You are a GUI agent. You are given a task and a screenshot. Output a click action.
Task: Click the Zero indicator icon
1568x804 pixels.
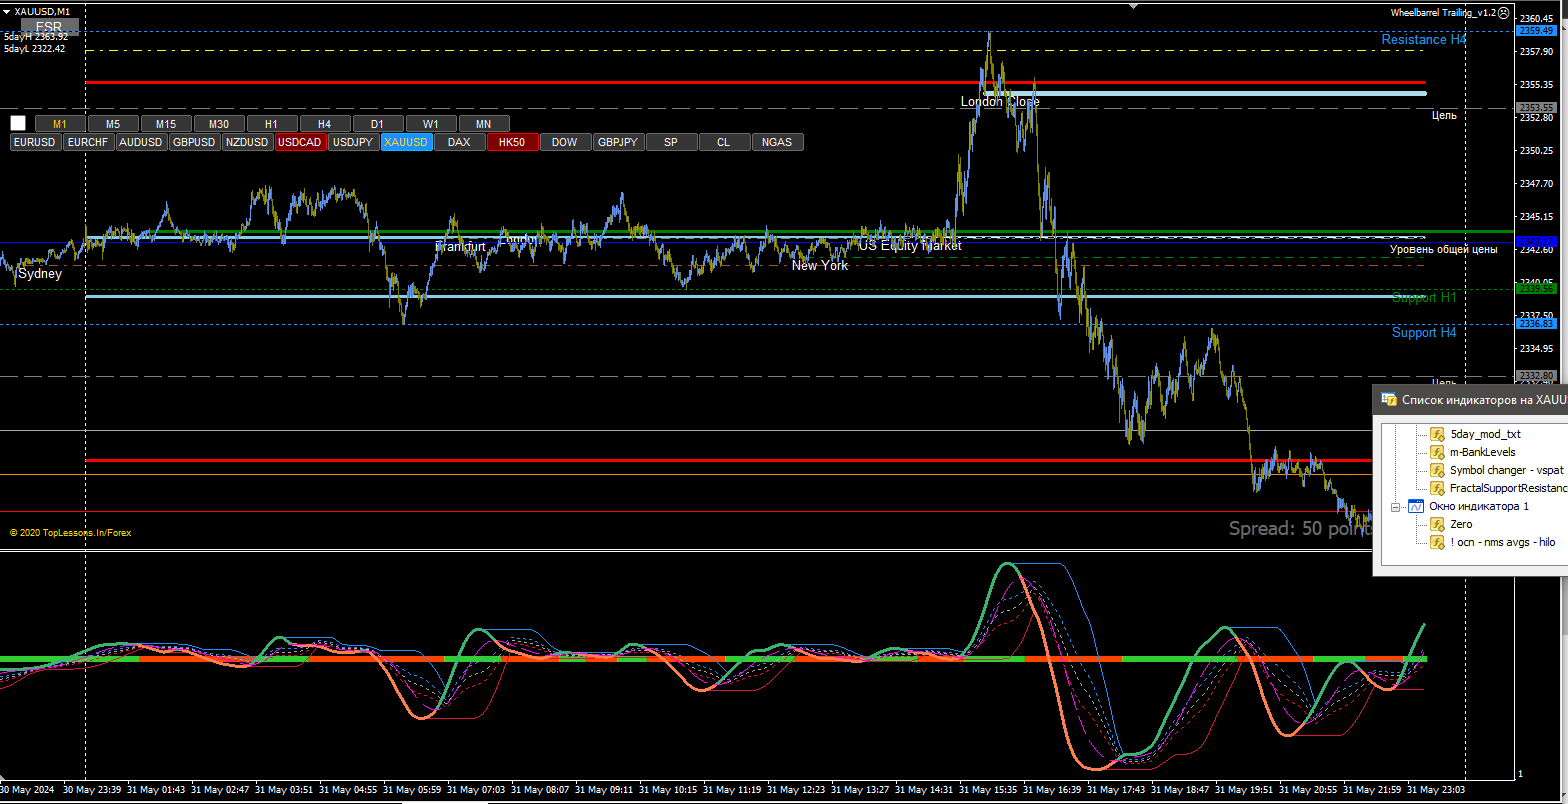[1437, 524]
